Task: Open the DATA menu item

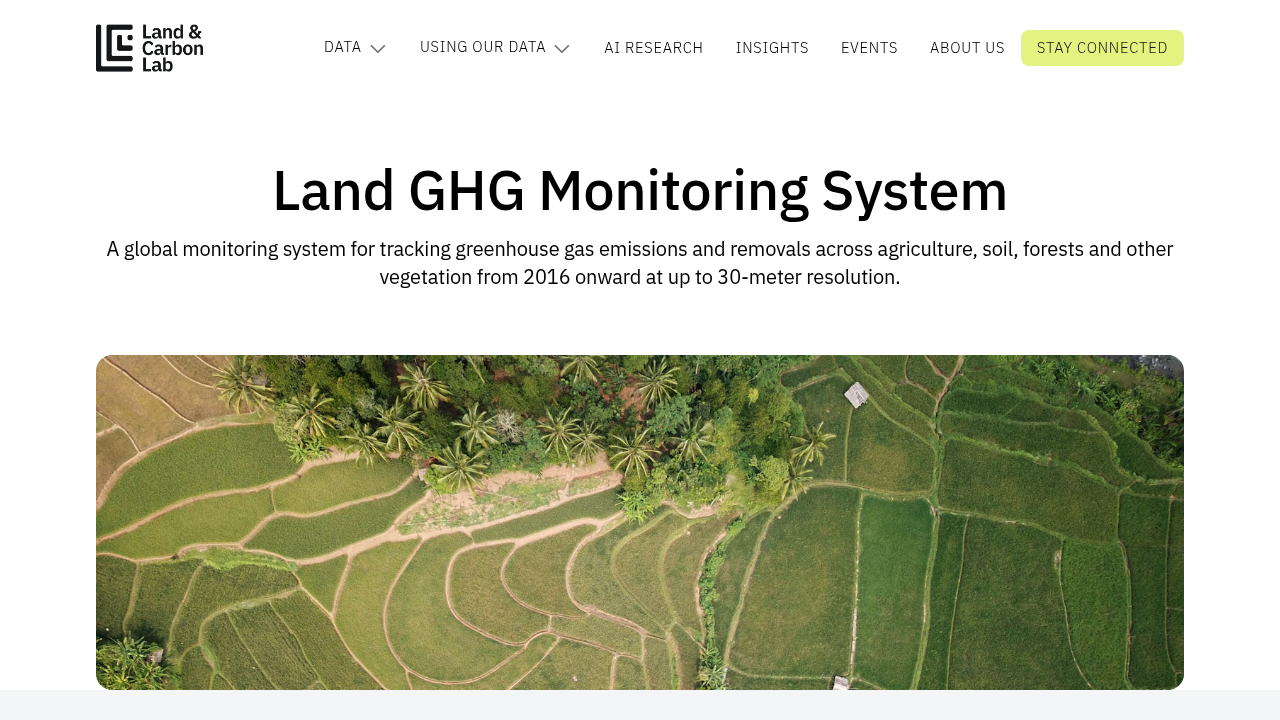Action: point(343,47)
